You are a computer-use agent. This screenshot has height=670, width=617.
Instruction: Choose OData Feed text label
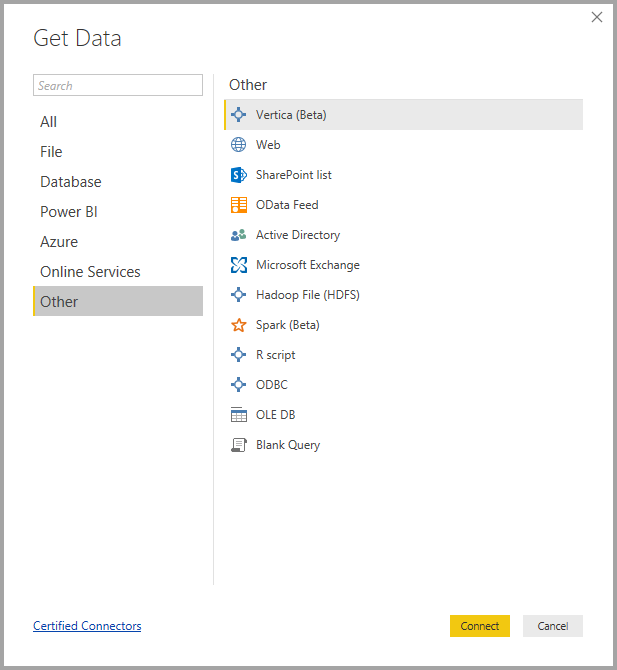tap(287, 205)
